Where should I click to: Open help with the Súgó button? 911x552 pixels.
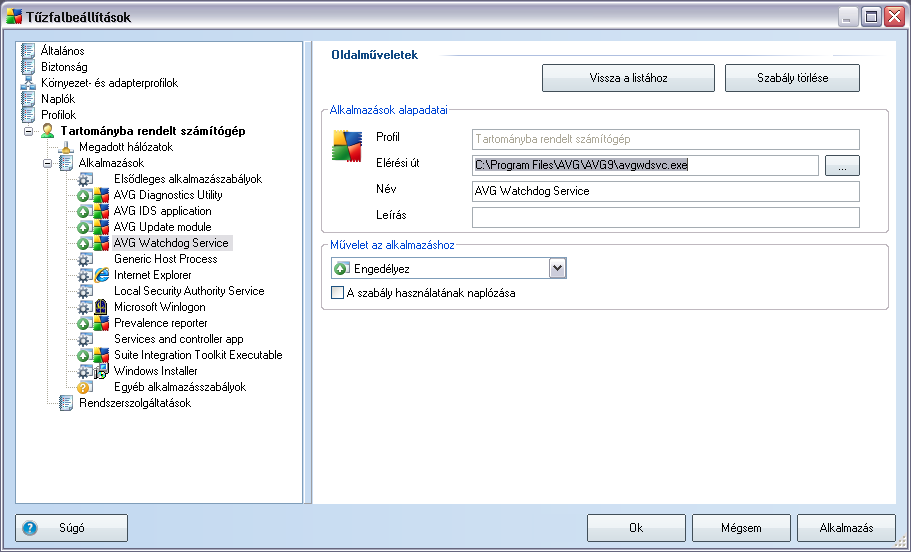[x=71, y=528]
